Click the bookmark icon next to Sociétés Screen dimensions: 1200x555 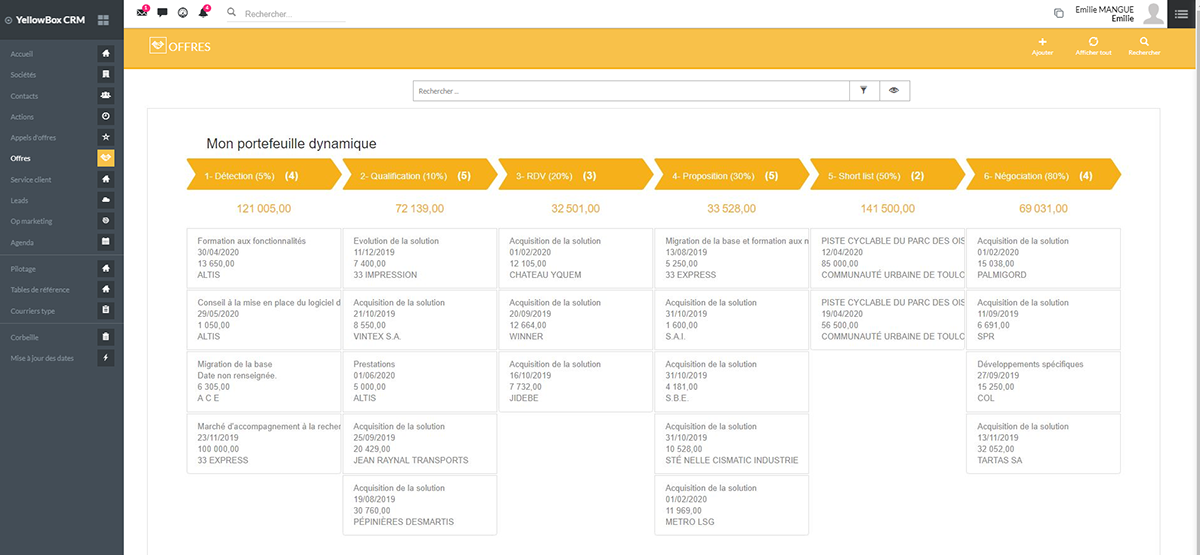[x=106, y=75]
